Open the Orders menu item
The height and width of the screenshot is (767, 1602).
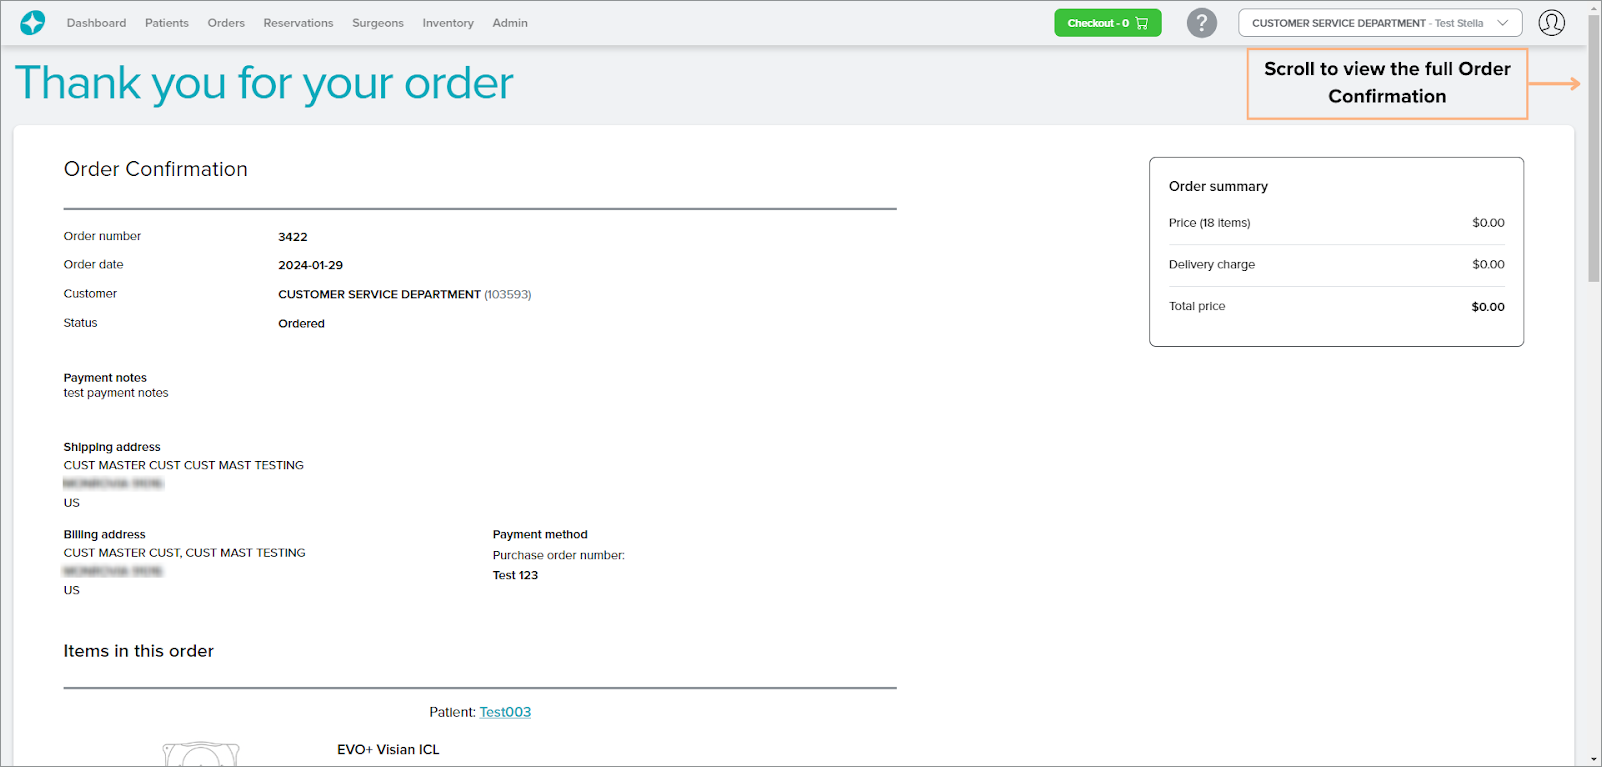tap(226, 23)
